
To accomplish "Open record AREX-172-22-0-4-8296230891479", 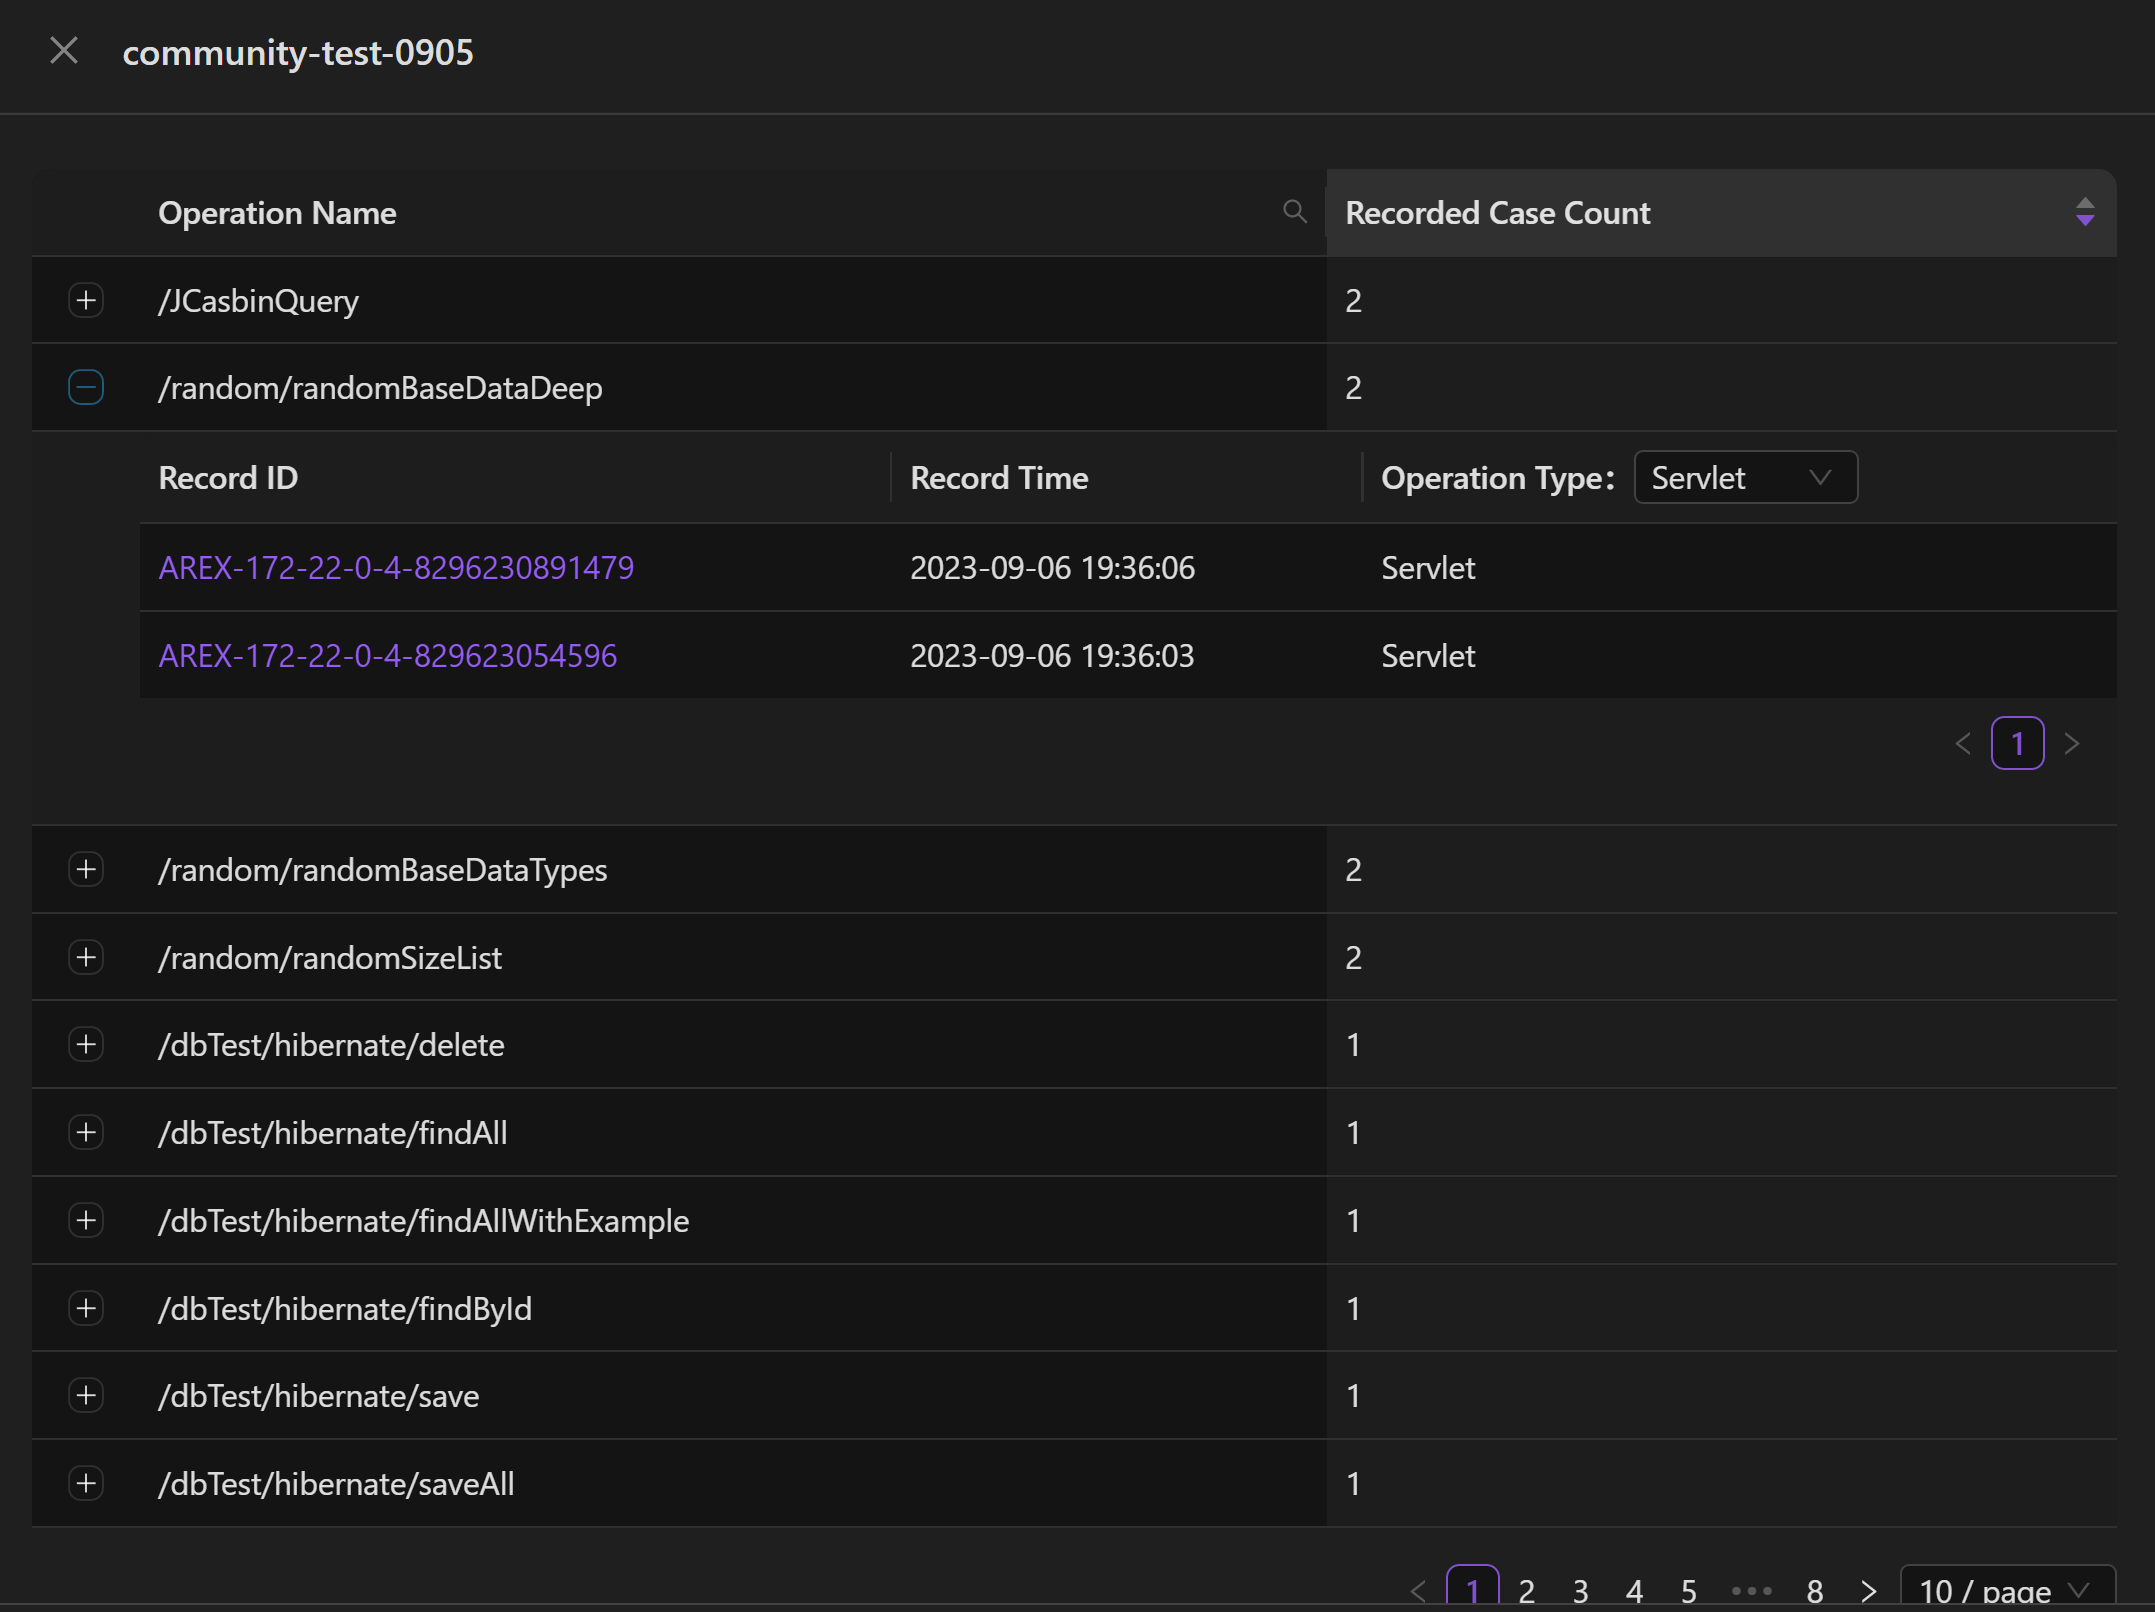I will (396, 568).
